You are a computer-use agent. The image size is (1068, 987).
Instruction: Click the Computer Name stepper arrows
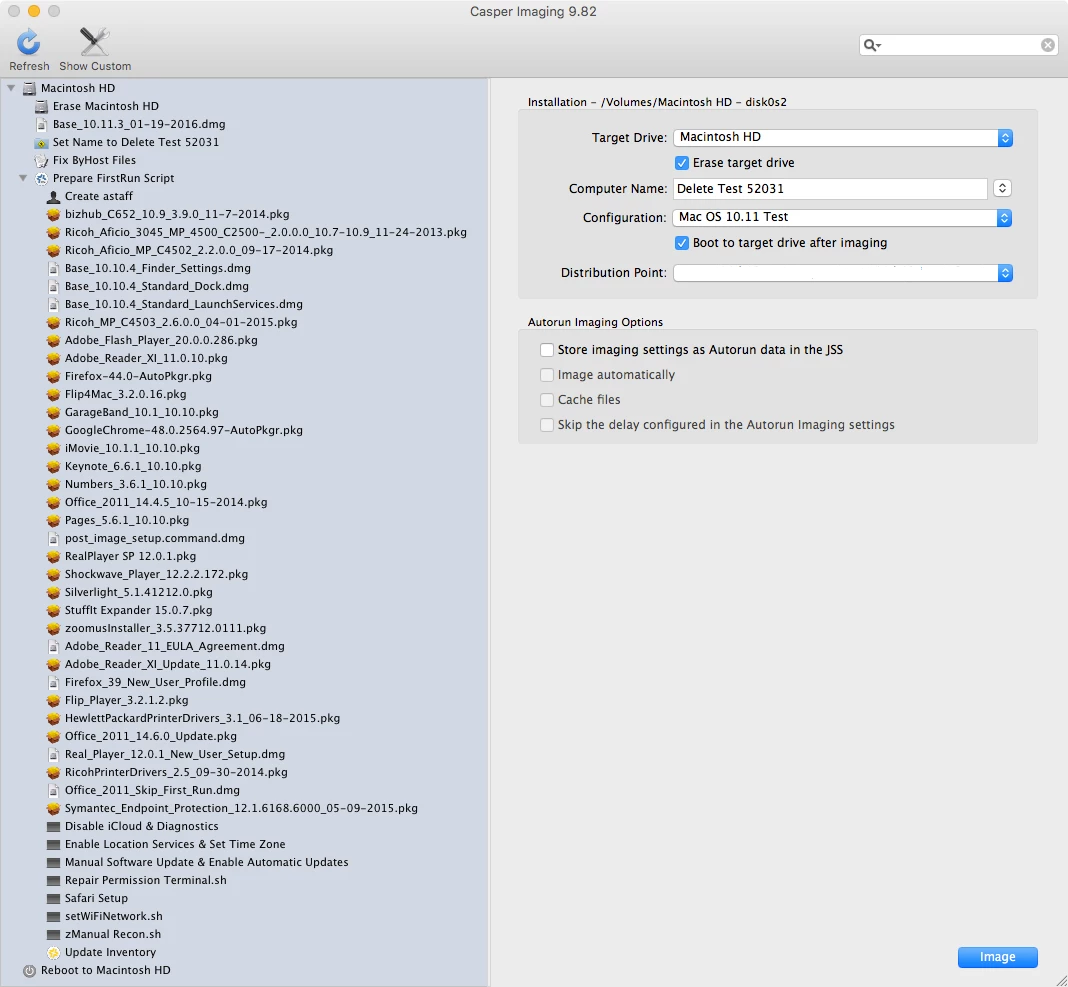click(1002, 189)
